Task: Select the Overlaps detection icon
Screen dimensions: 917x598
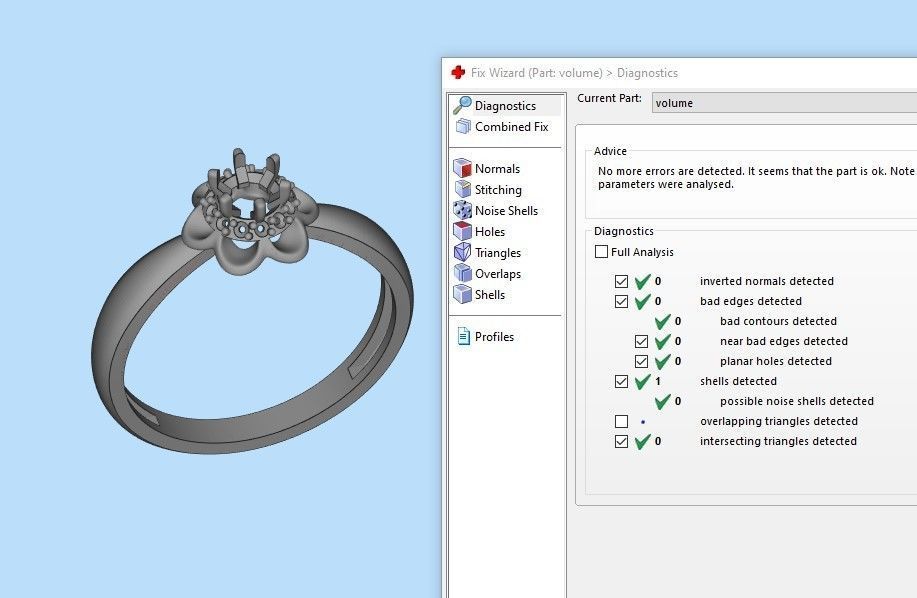Action: (462, 273)
